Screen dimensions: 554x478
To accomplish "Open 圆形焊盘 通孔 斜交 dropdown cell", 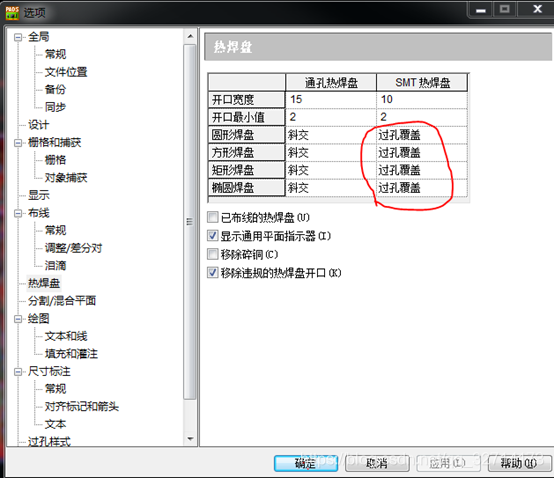I will (331, 135).
